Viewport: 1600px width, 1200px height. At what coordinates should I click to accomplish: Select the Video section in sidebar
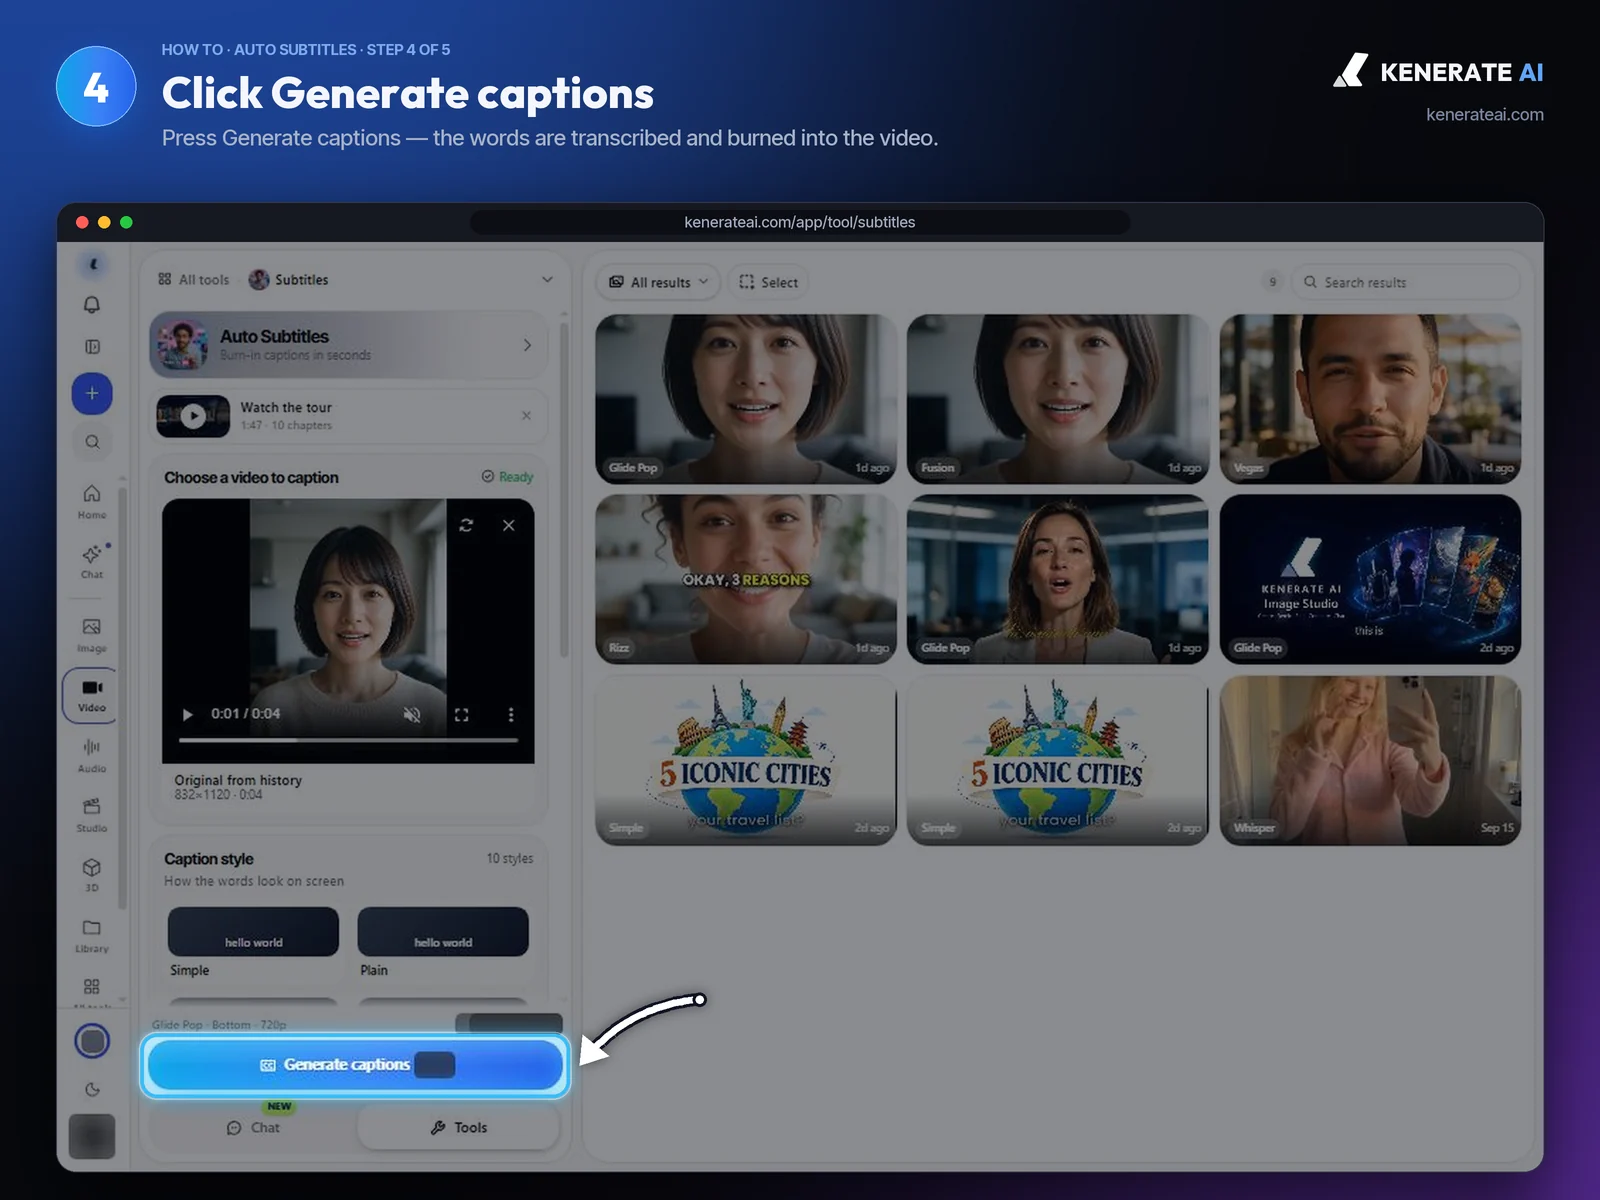tap(91, 695)
